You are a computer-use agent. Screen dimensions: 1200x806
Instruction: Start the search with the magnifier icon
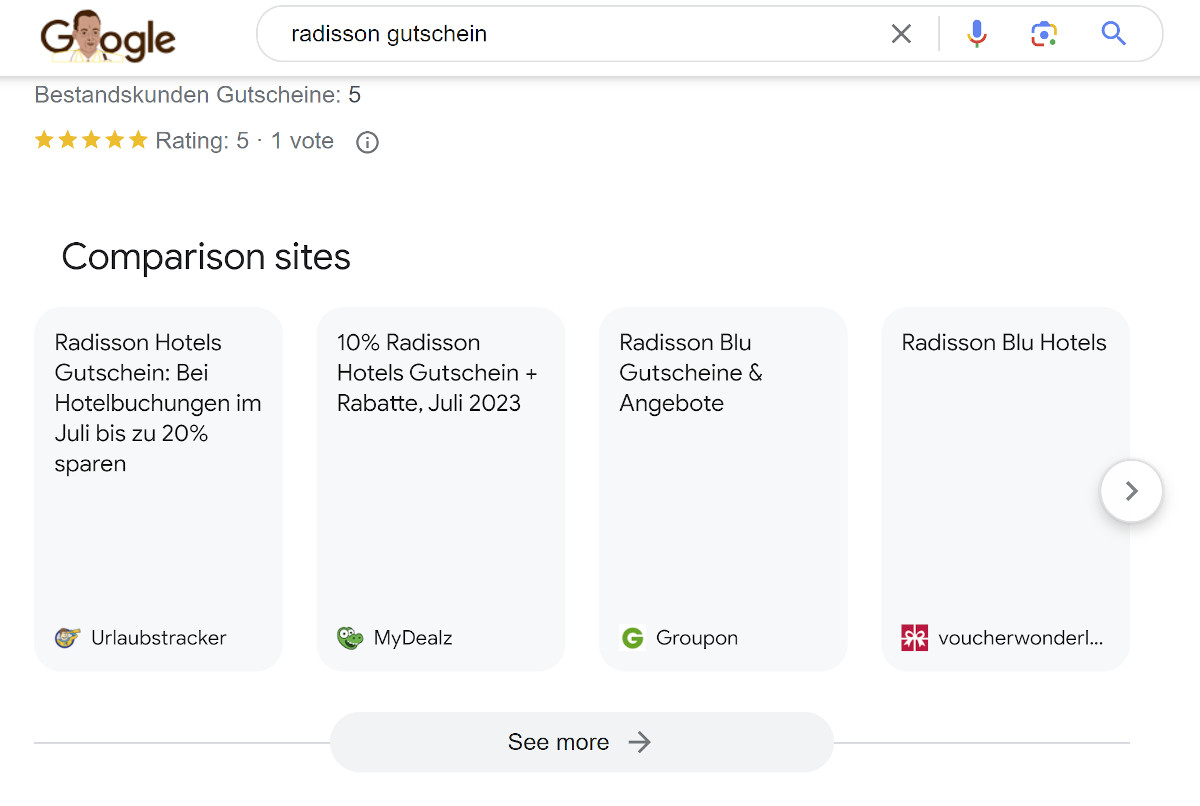click(x=1112, y=33)
